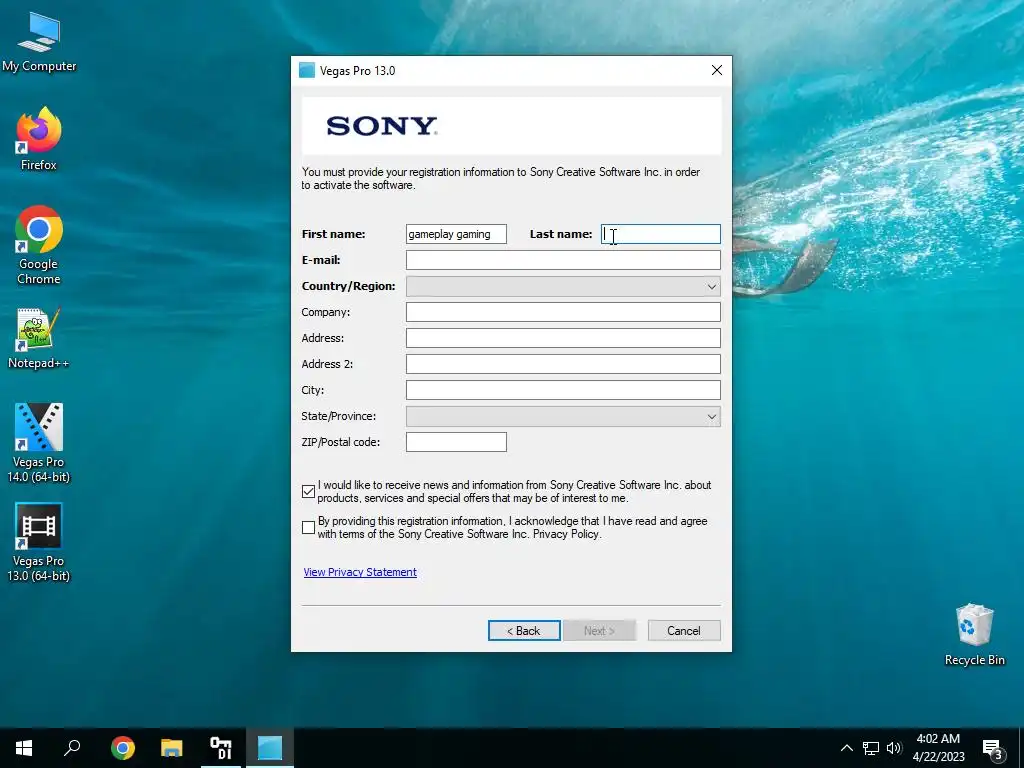This screenshot has height=768, width=1024.
Task: Click the Sony logo banner
Action: point(511,125)
